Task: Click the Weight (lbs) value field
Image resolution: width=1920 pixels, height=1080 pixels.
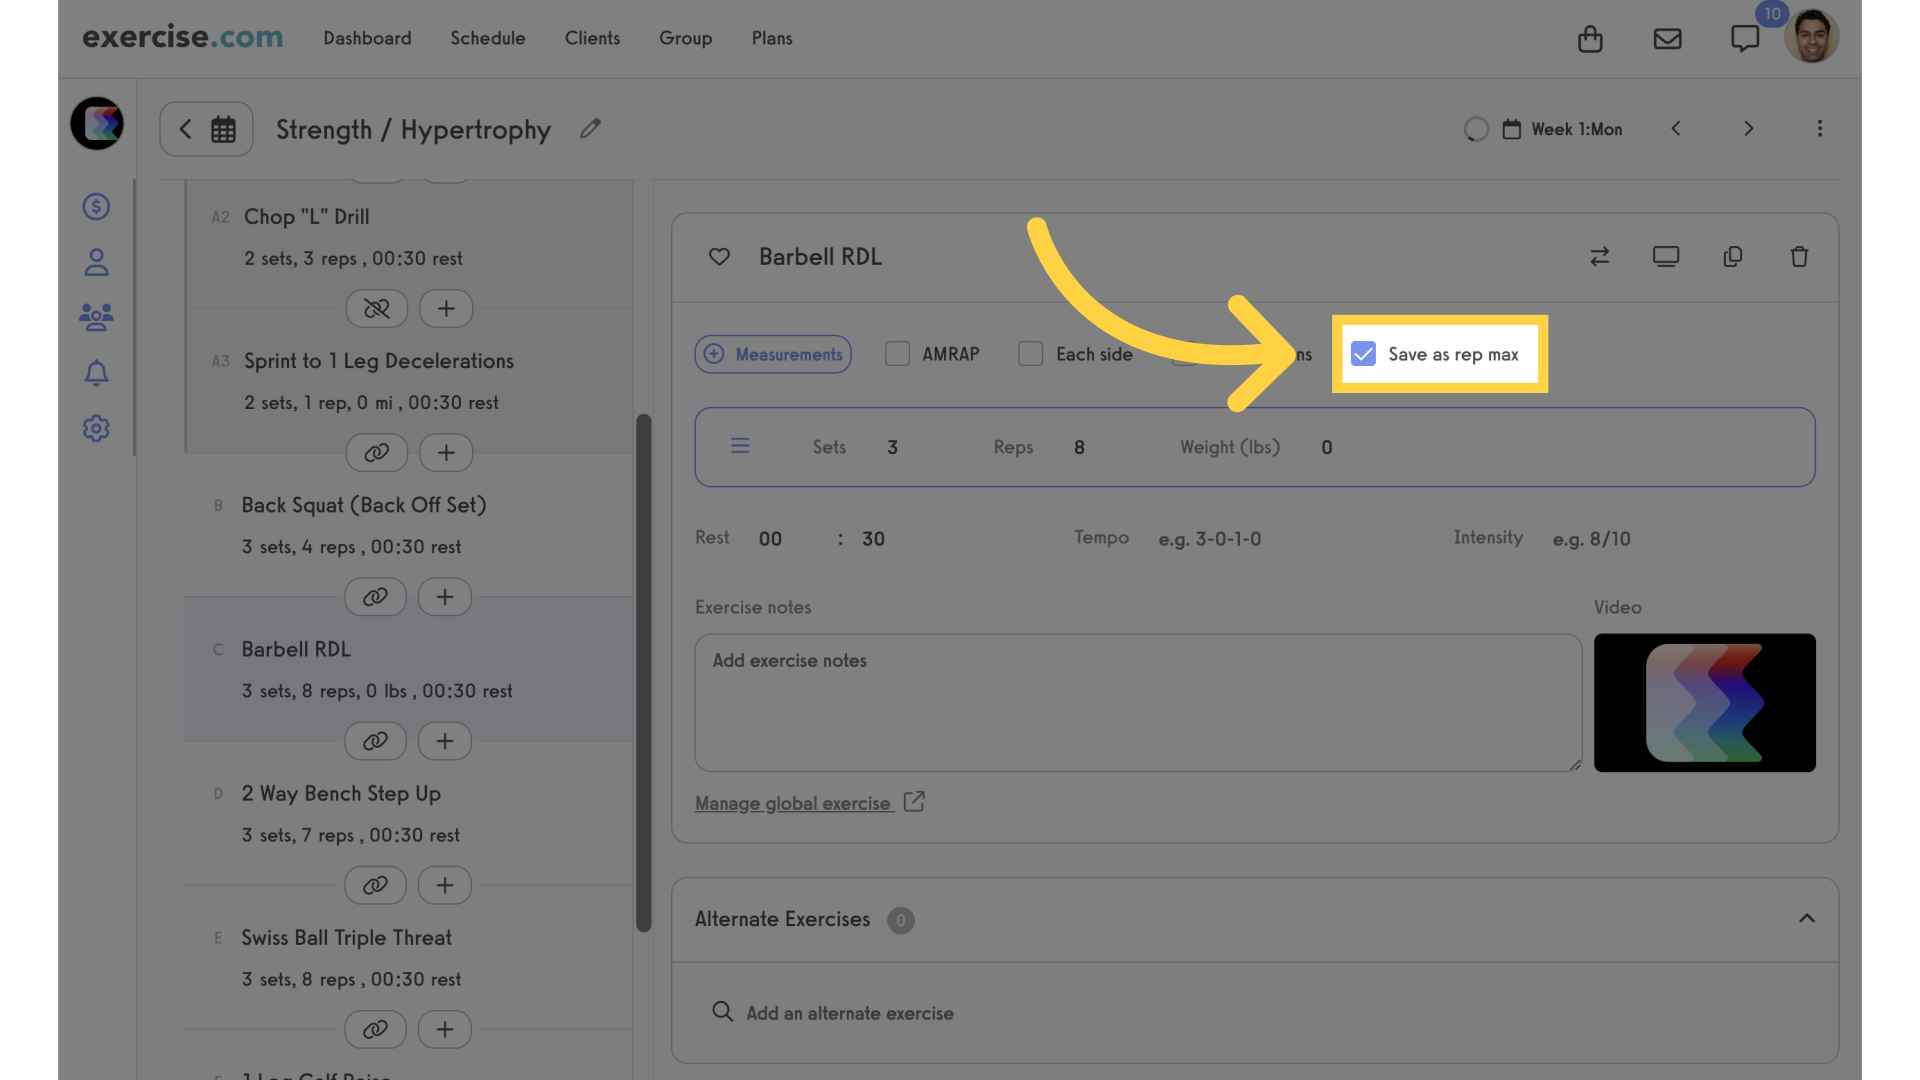Action: [1327, 447]
